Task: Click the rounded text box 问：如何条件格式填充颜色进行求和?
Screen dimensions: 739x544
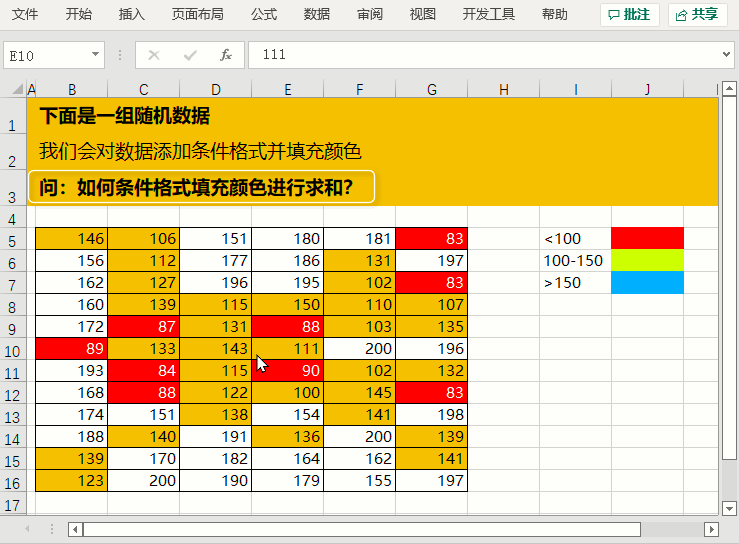Action: tap(201, 187)
